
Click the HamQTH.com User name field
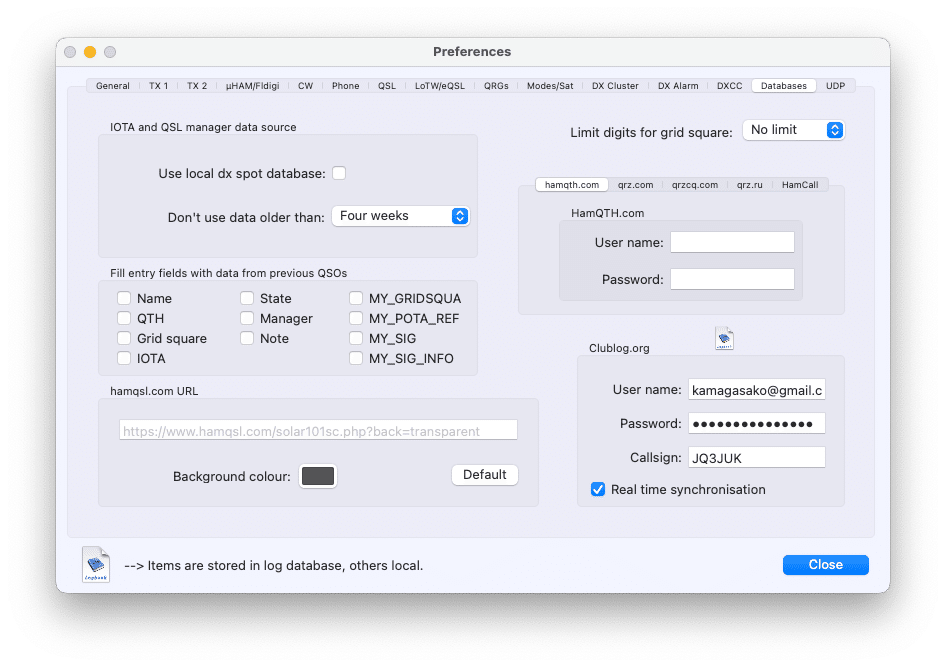[732, 241]
